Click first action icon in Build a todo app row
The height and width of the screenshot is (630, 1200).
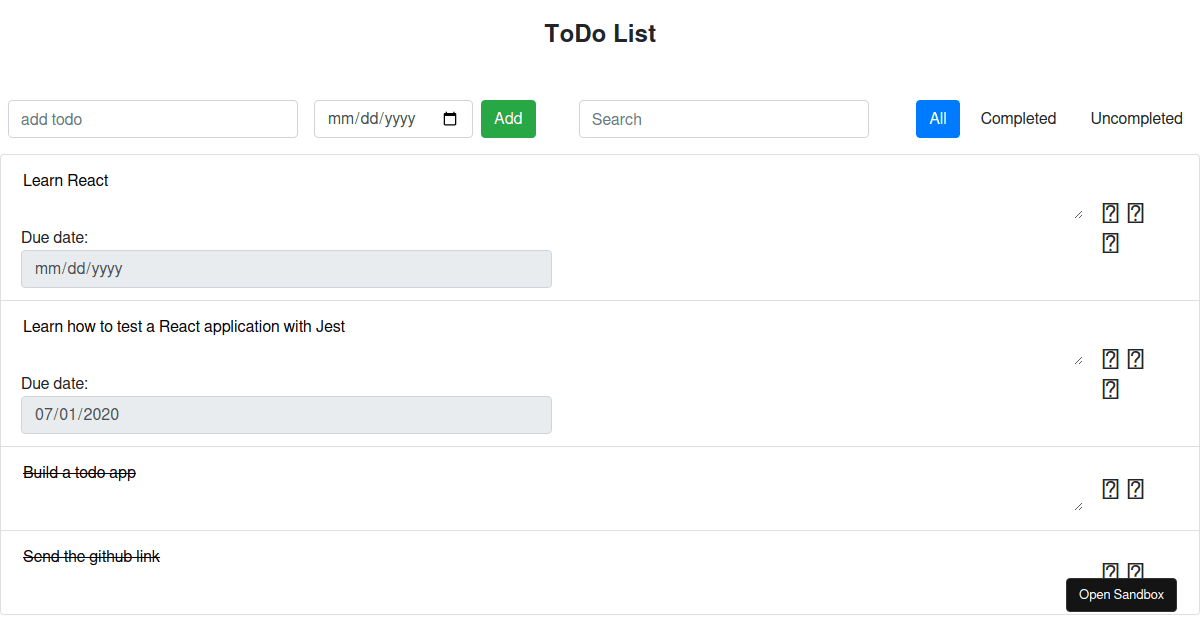point(1110,489)
